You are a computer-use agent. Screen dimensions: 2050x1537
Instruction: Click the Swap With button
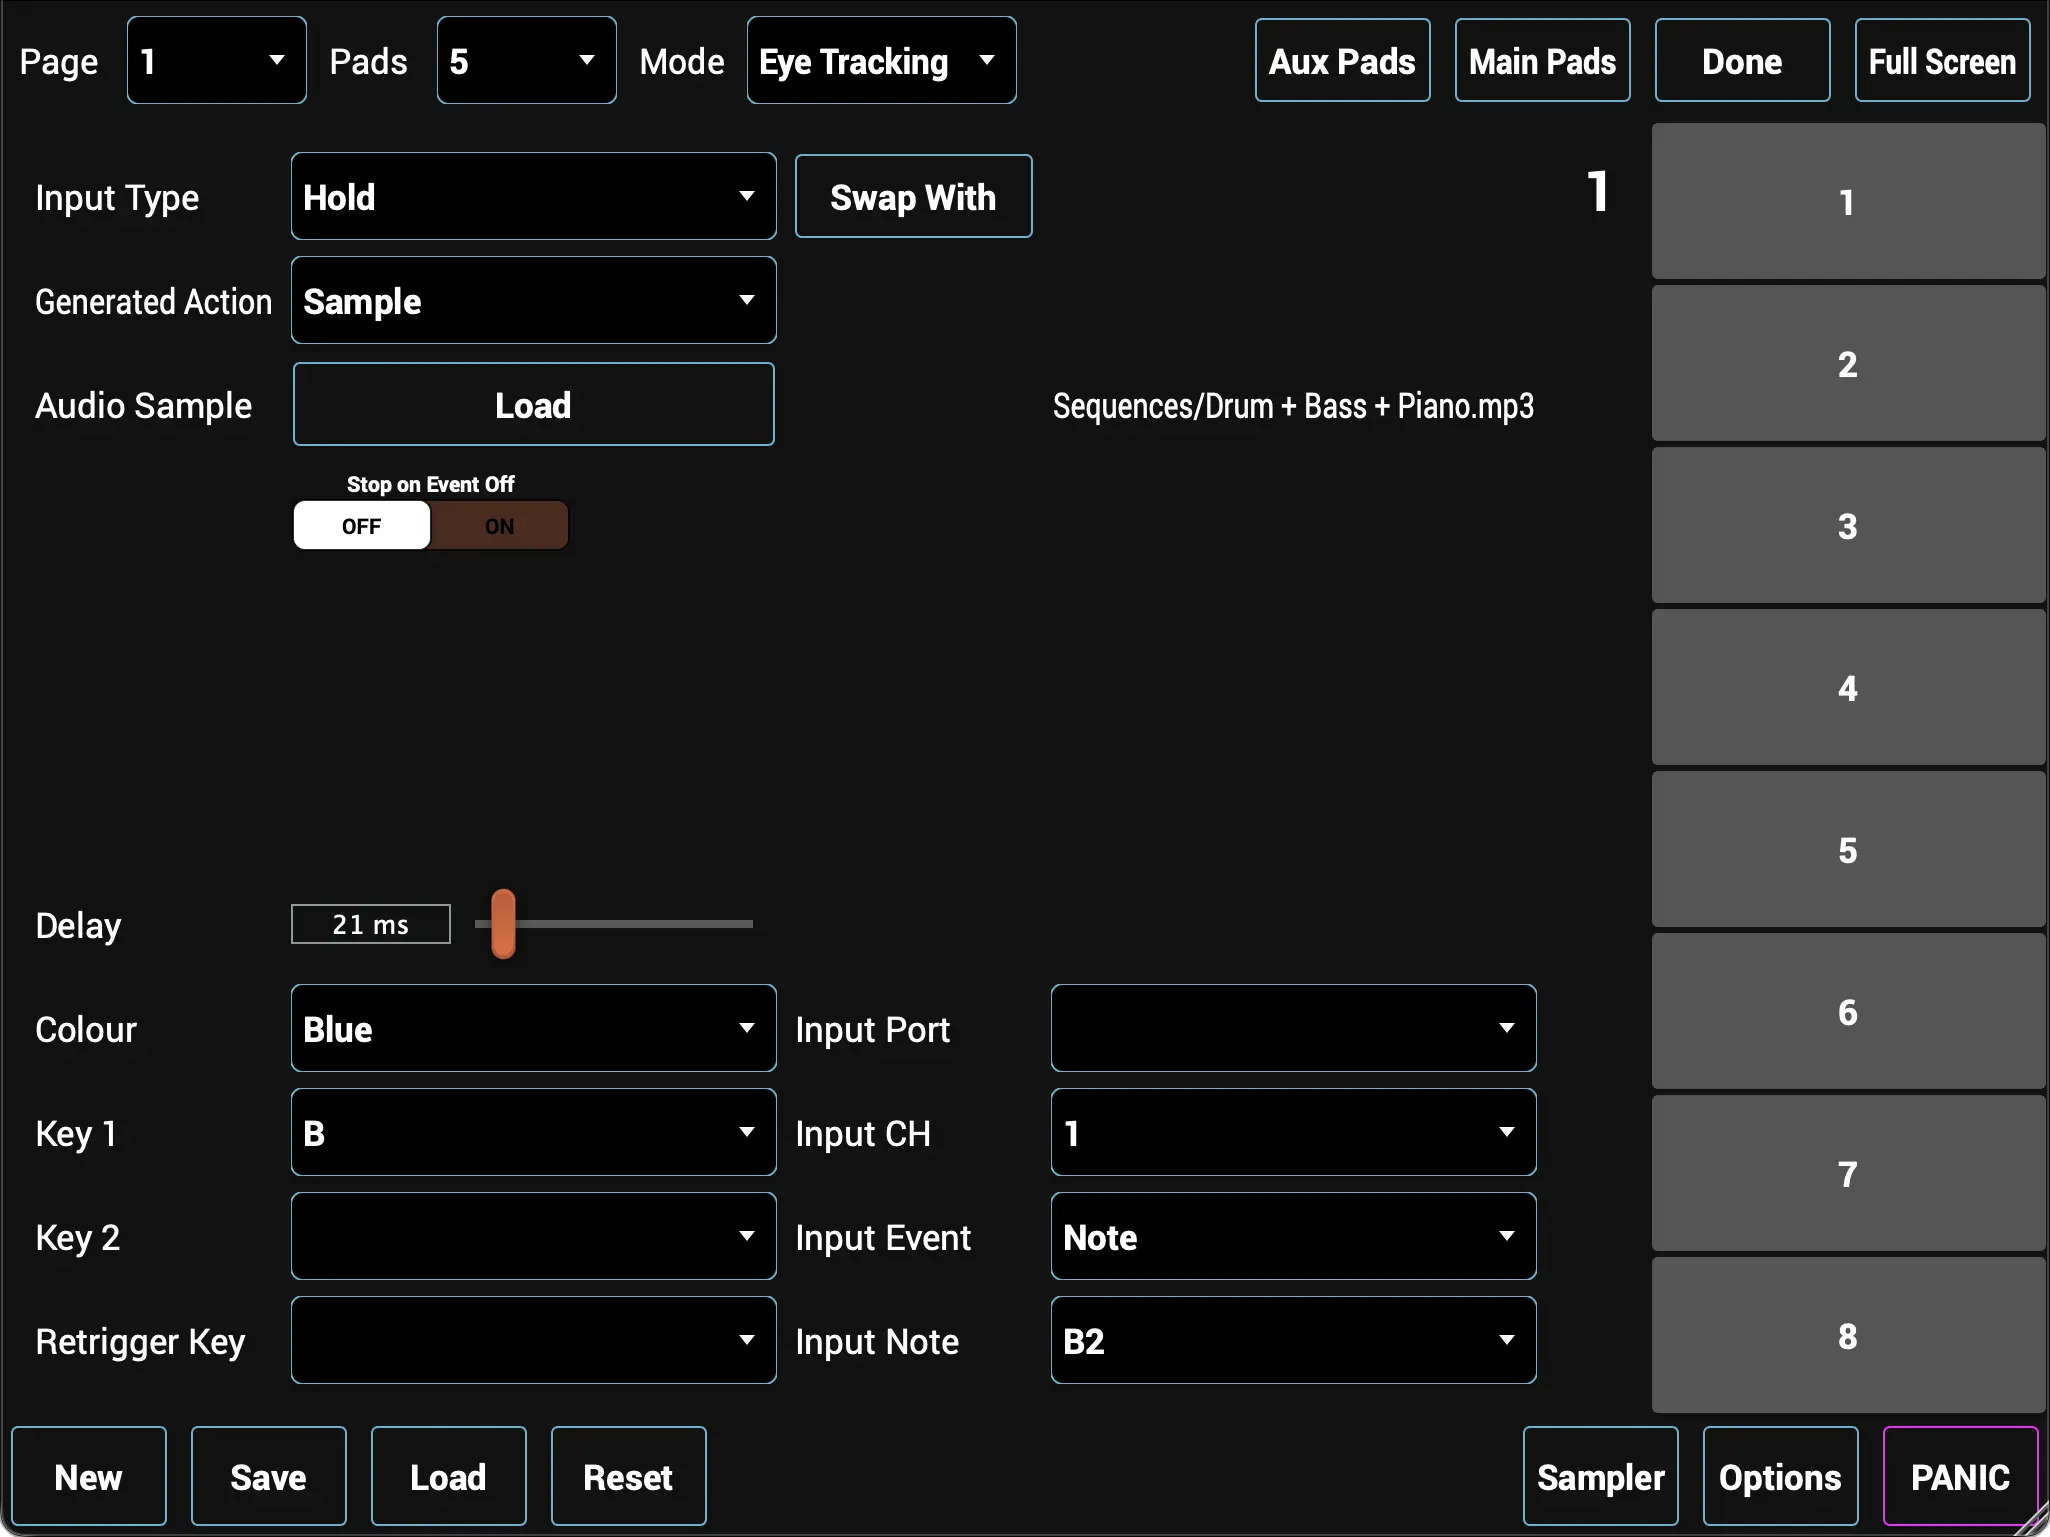(913, 197)
